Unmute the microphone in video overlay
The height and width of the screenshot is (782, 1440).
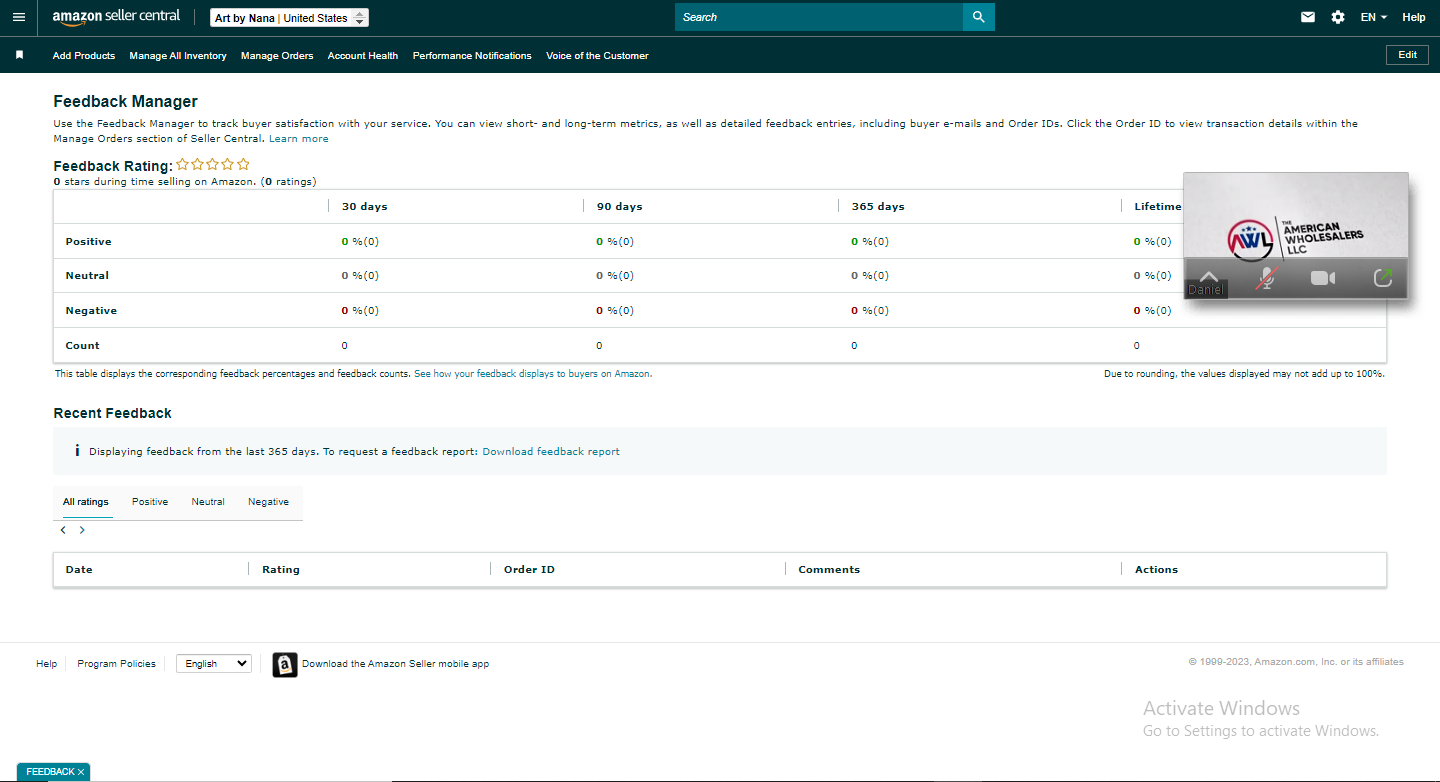point(1266,278)
